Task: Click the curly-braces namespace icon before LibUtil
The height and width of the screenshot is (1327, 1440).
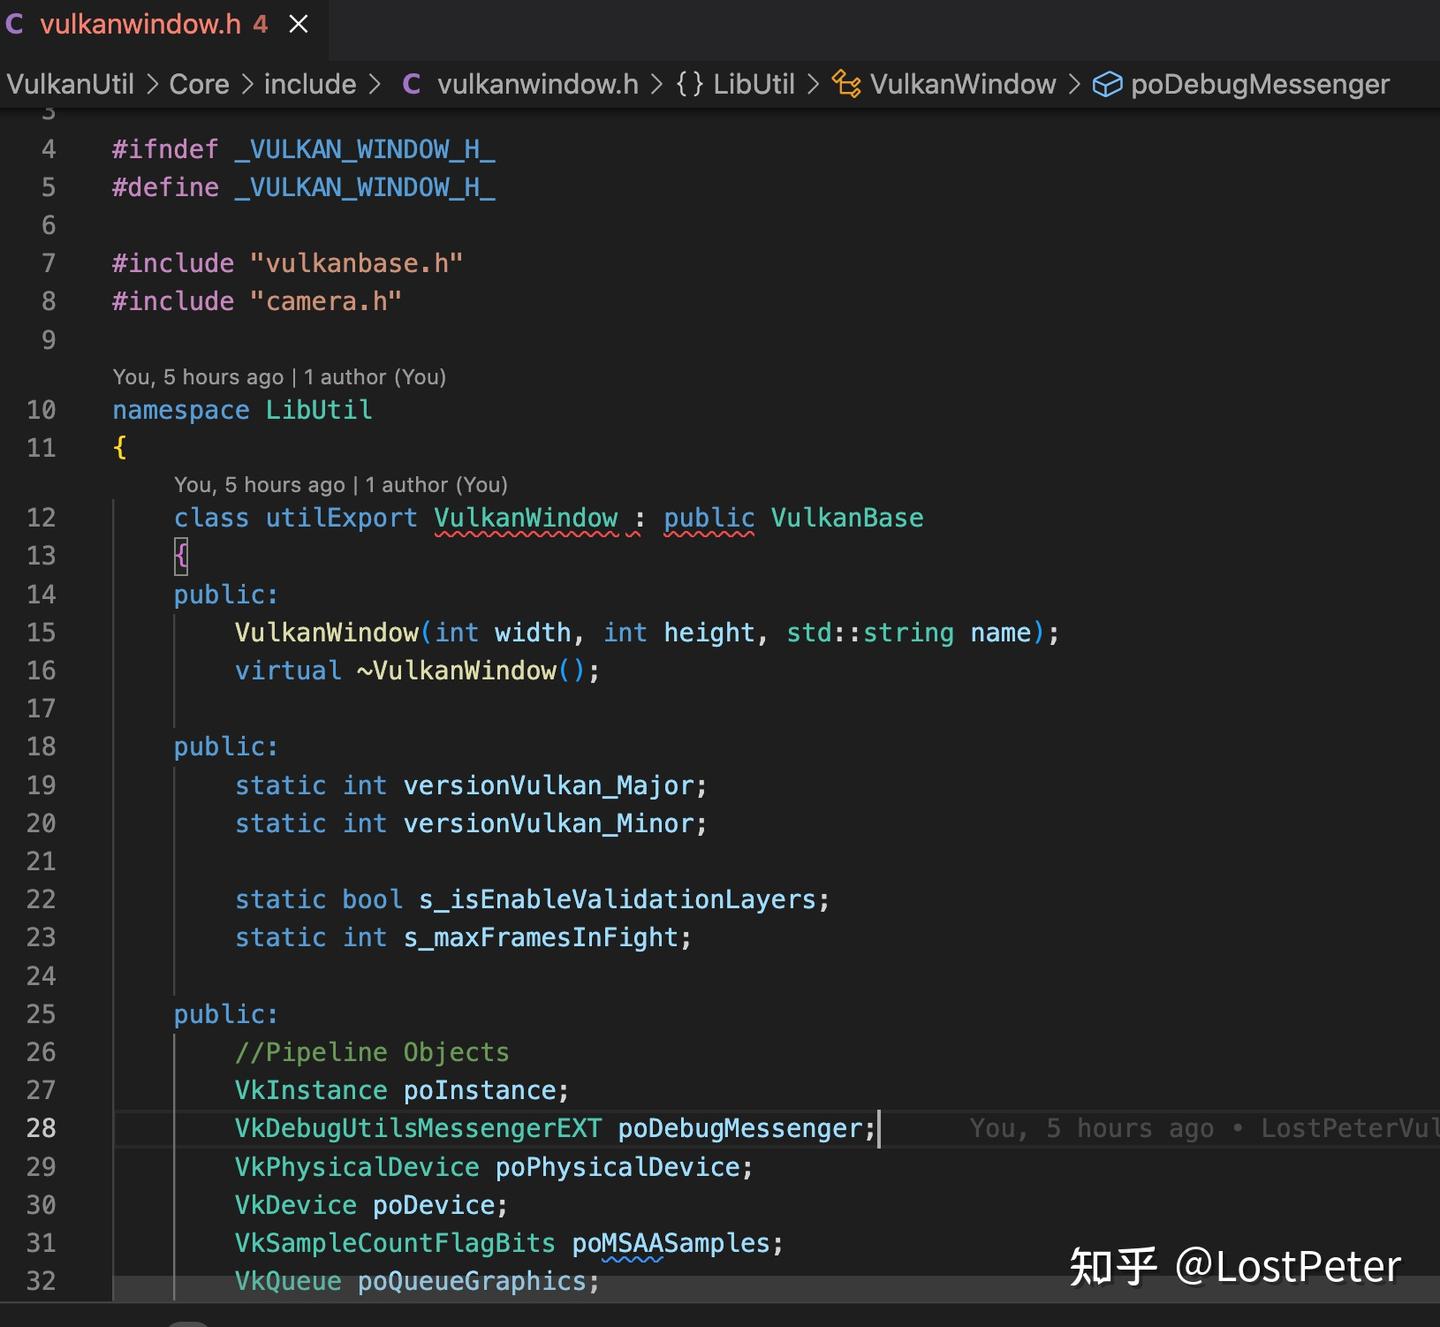Action: [689, 84]
